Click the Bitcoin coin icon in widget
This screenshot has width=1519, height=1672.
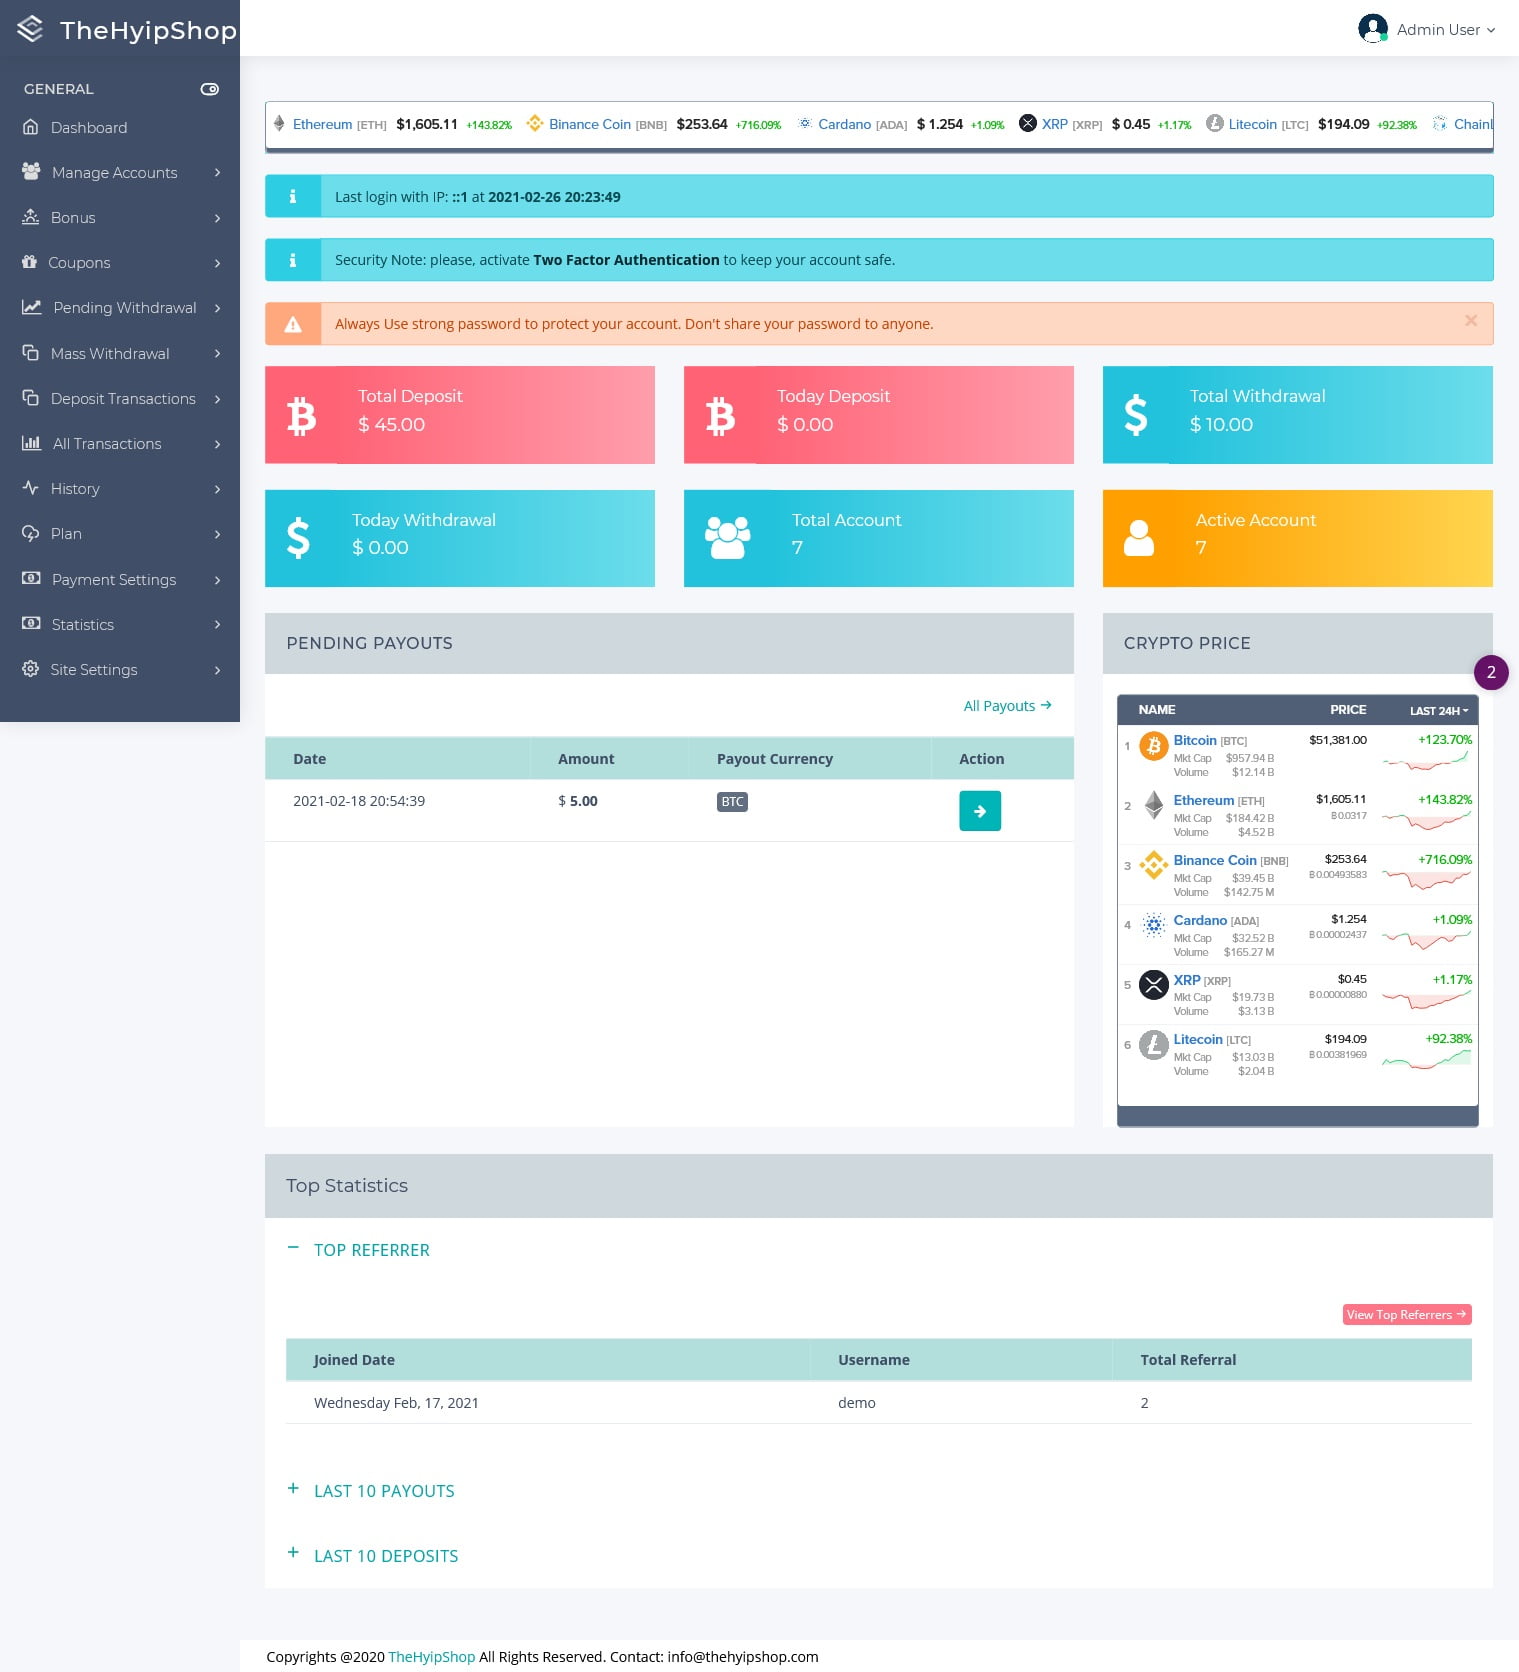coord(1154,746)
